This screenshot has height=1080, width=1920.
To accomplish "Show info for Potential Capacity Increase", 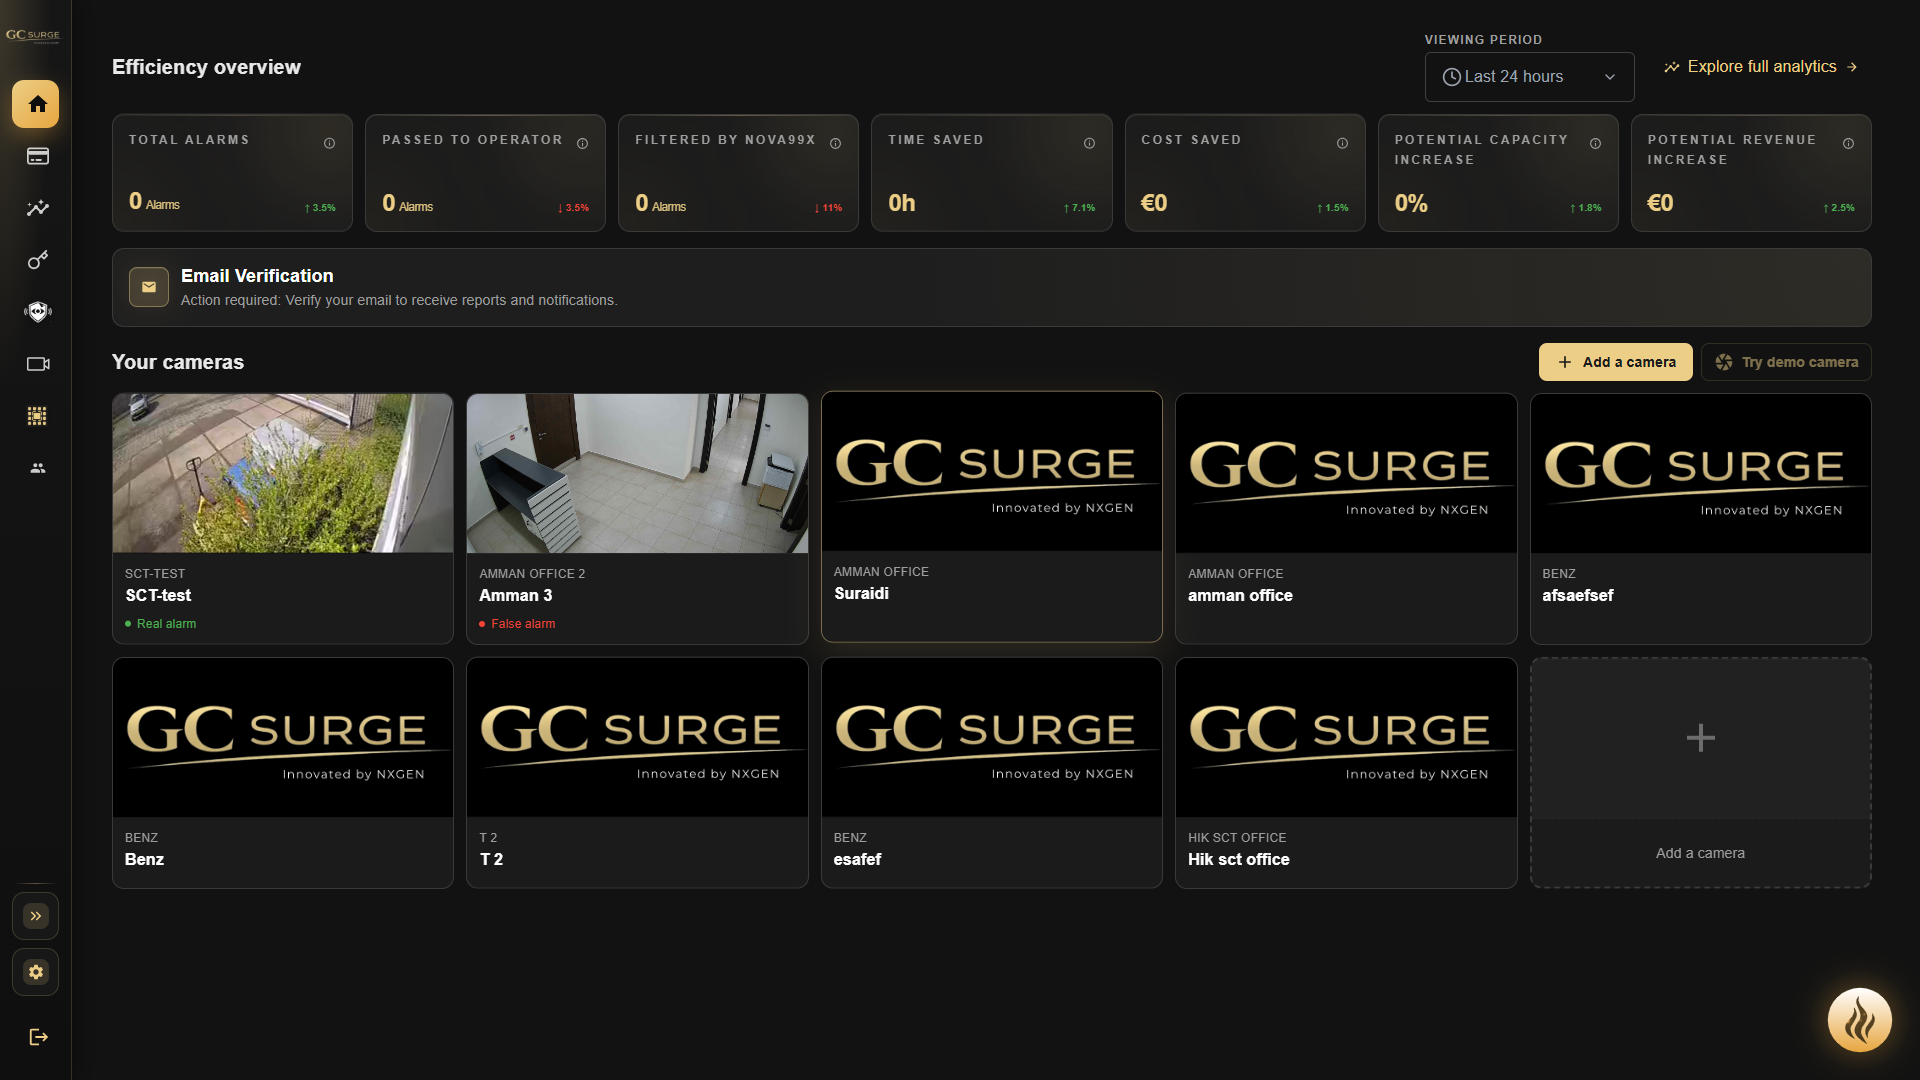I will [1595, 143].
